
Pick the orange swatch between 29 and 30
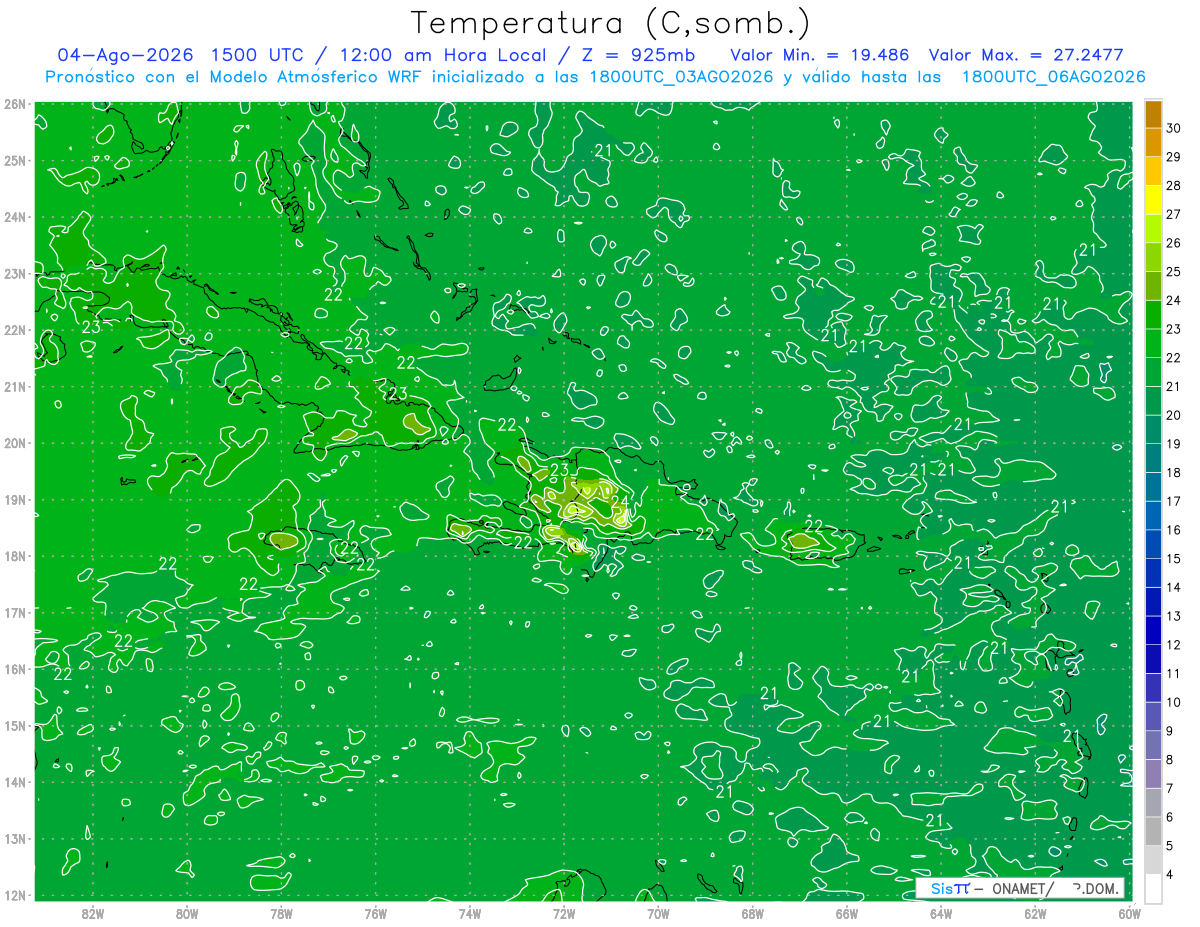point(1153,142)
